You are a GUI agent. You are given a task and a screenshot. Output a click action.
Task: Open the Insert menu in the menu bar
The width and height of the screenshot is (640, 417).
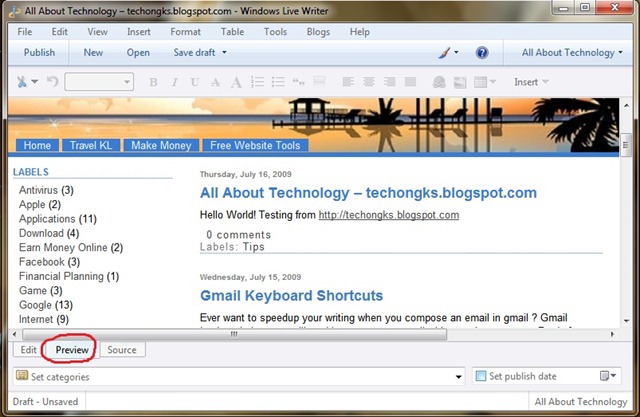138,32
